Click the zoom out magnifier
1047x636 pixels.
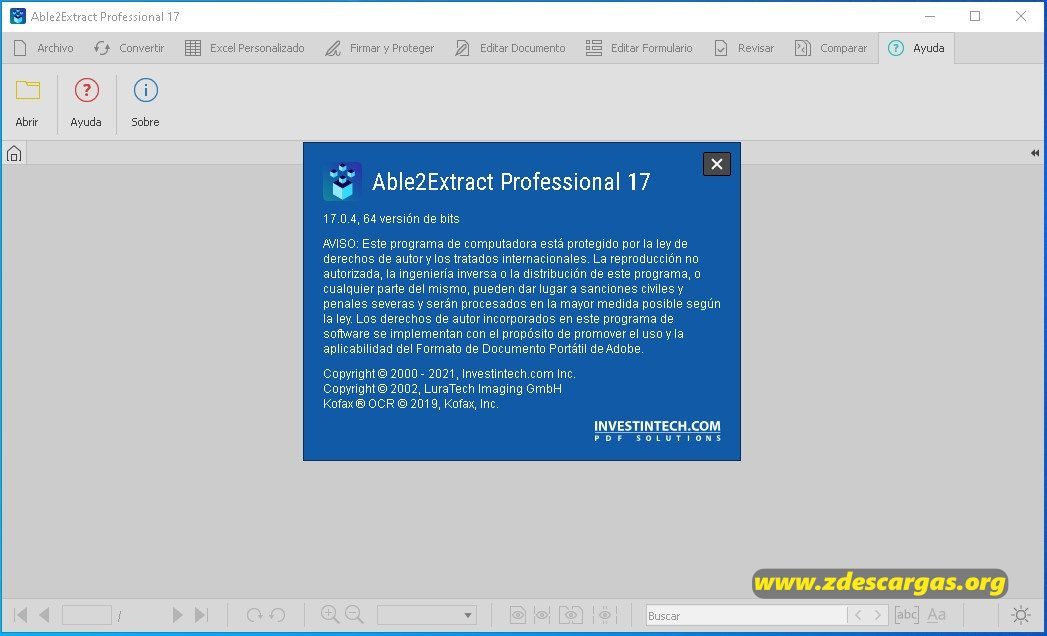(x=355, y=615)
